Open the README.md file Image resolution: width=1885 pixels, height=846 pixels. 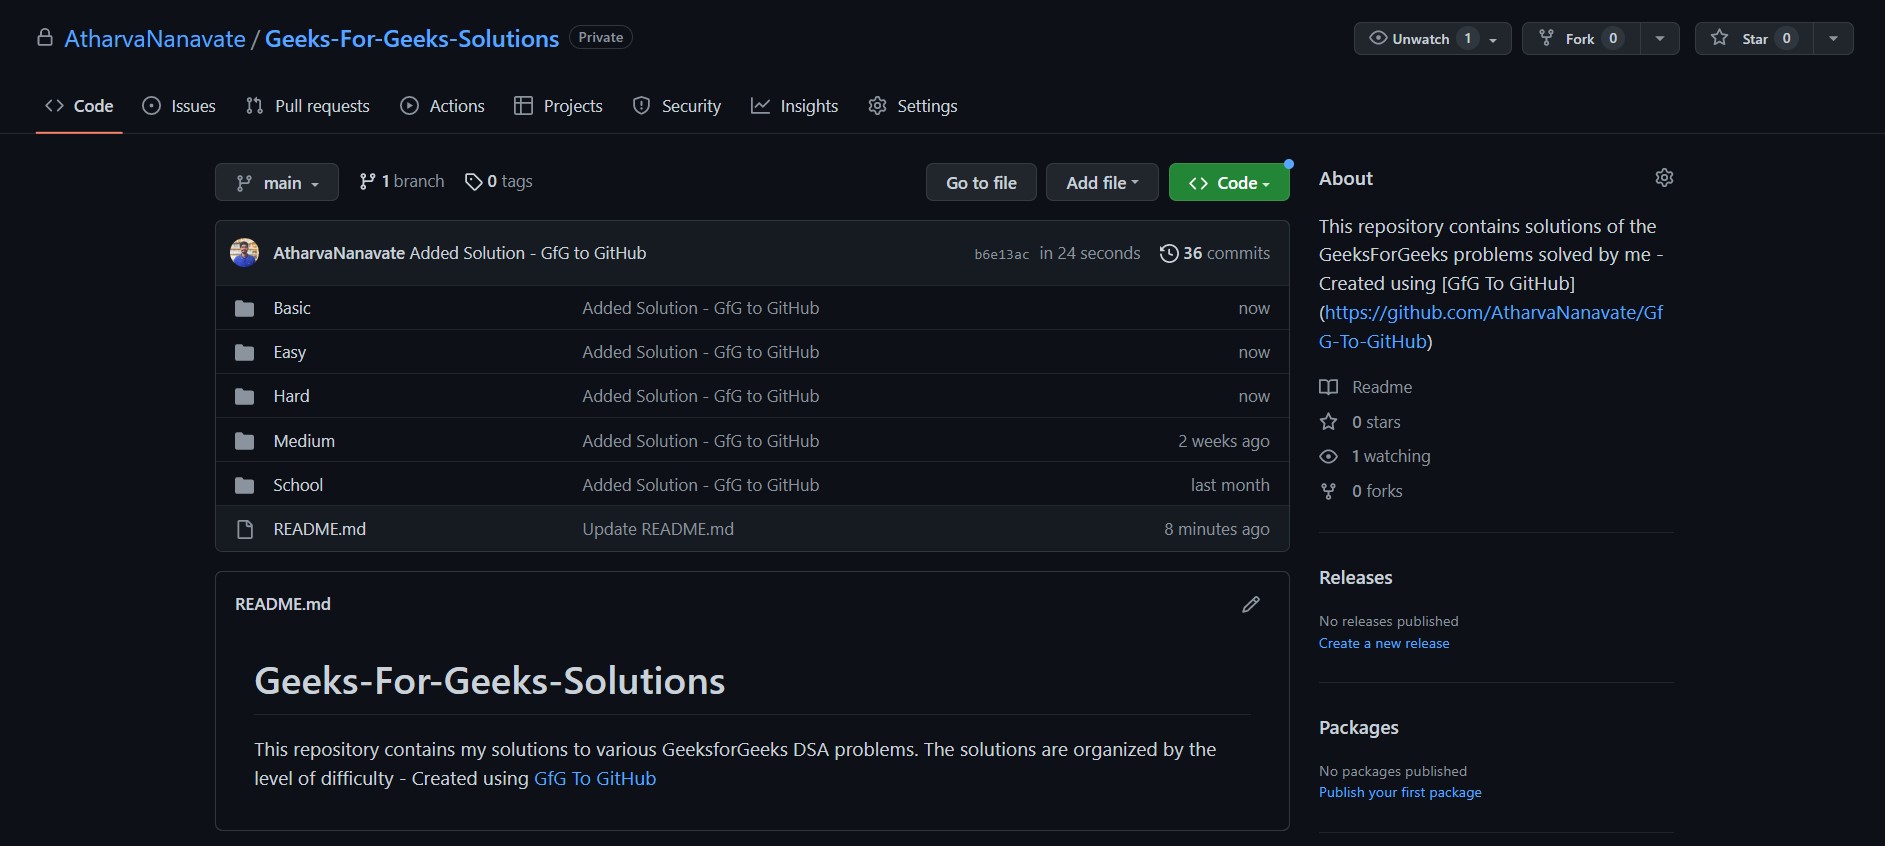point(319,529)
